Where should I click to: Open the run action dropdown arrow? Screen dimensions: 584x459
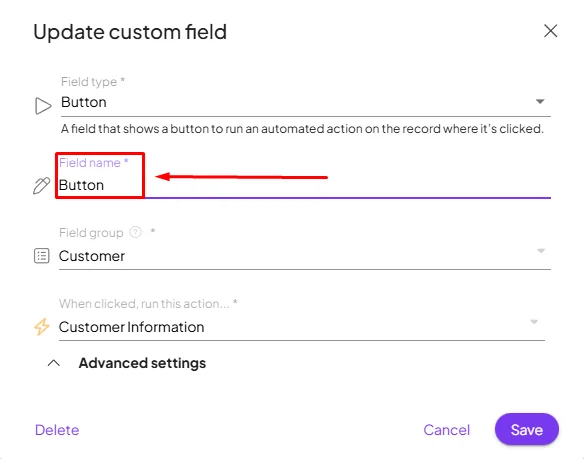[x=534, y=322]
